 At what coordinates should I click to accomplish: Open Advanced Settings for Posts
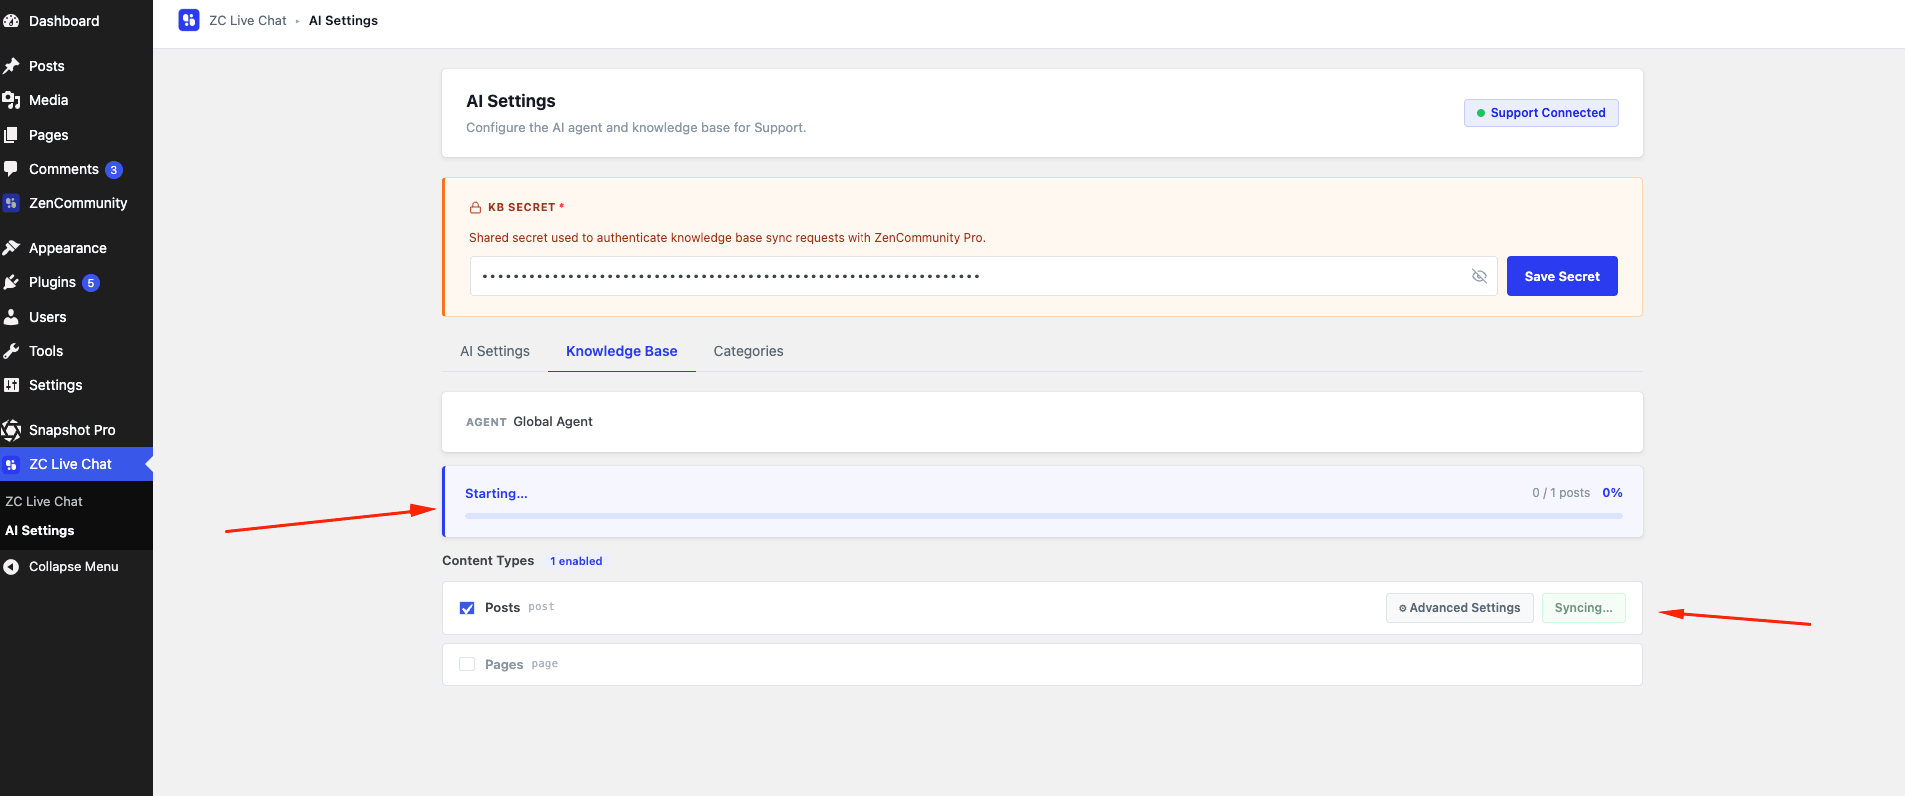click(1460, 608)
